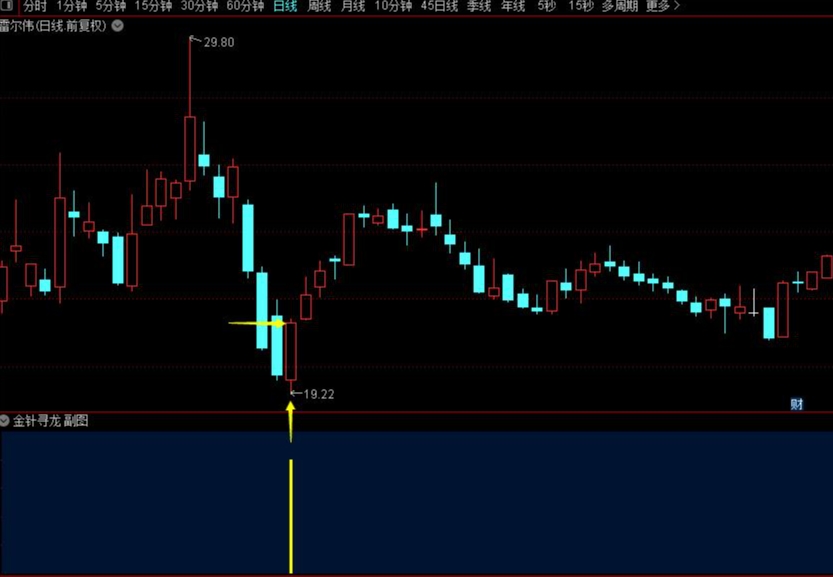The height and width of the screenshot is (577, 833).
Task: Expand the 更多 more periods menu
Action: (x=663, y=6)
